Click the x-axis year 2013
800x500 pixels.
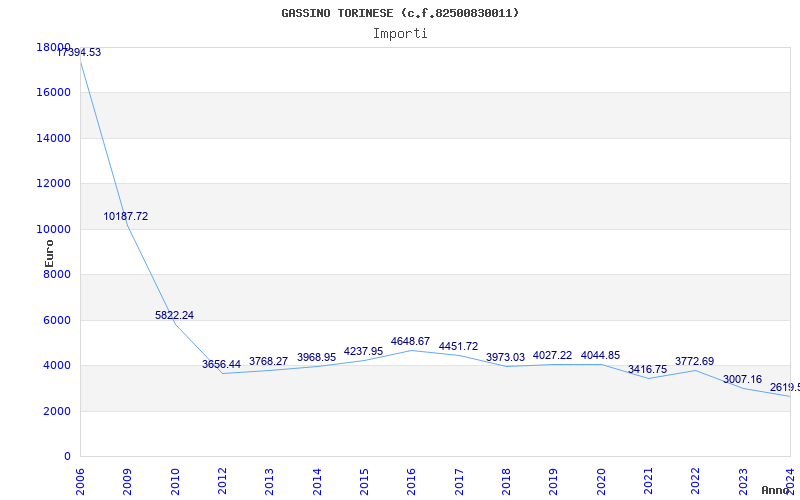[x=269, y=482]
